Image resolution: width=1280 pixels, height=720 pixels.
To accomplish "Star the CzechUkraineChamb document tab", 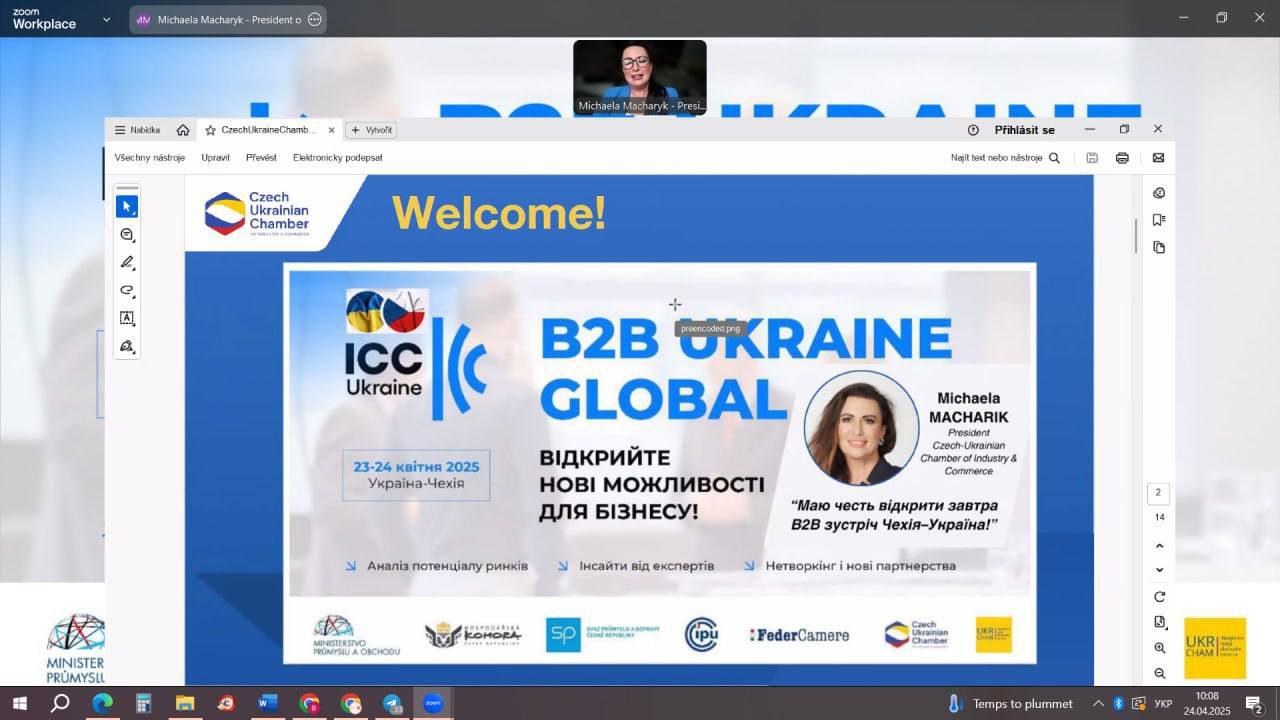I will (211, 130).
